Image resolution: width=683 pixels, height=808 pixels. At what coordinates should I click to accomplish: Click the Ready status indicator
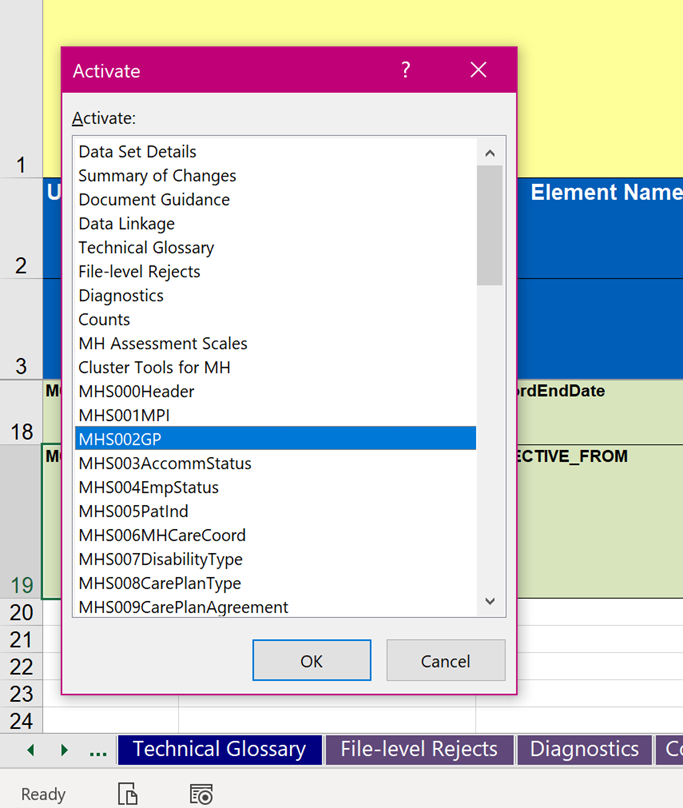click(x=43, y=794)
